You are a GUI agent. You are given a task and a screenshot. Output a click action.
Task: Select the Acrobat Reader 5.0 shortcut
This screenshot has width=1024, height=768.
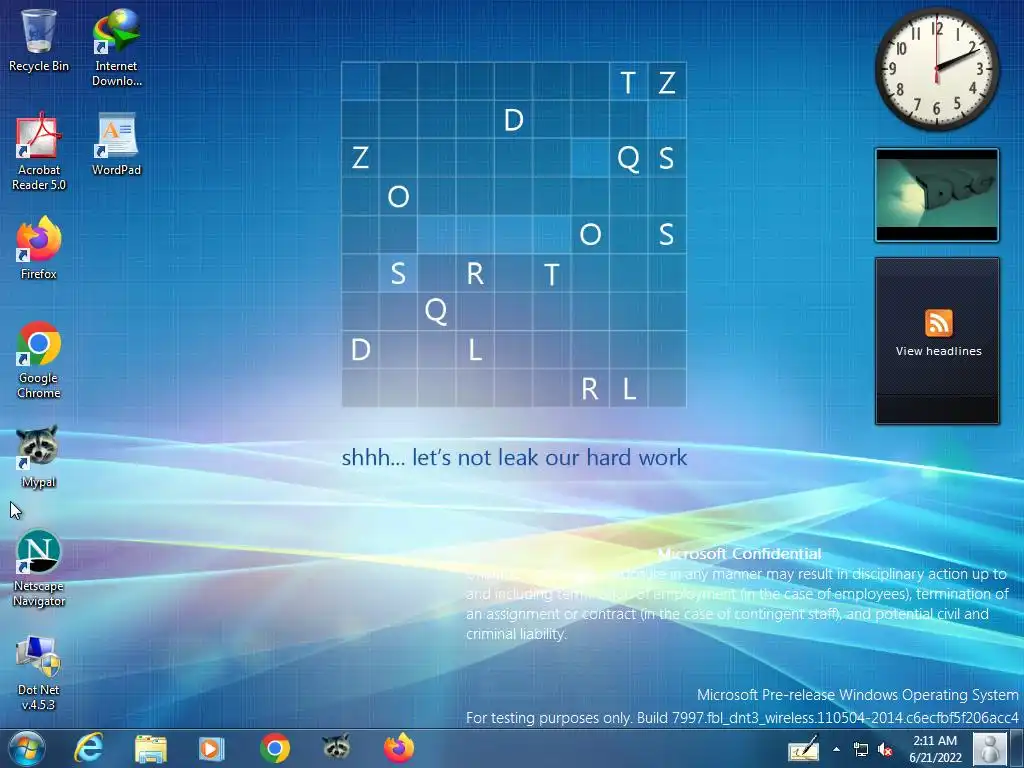[39, 152]
